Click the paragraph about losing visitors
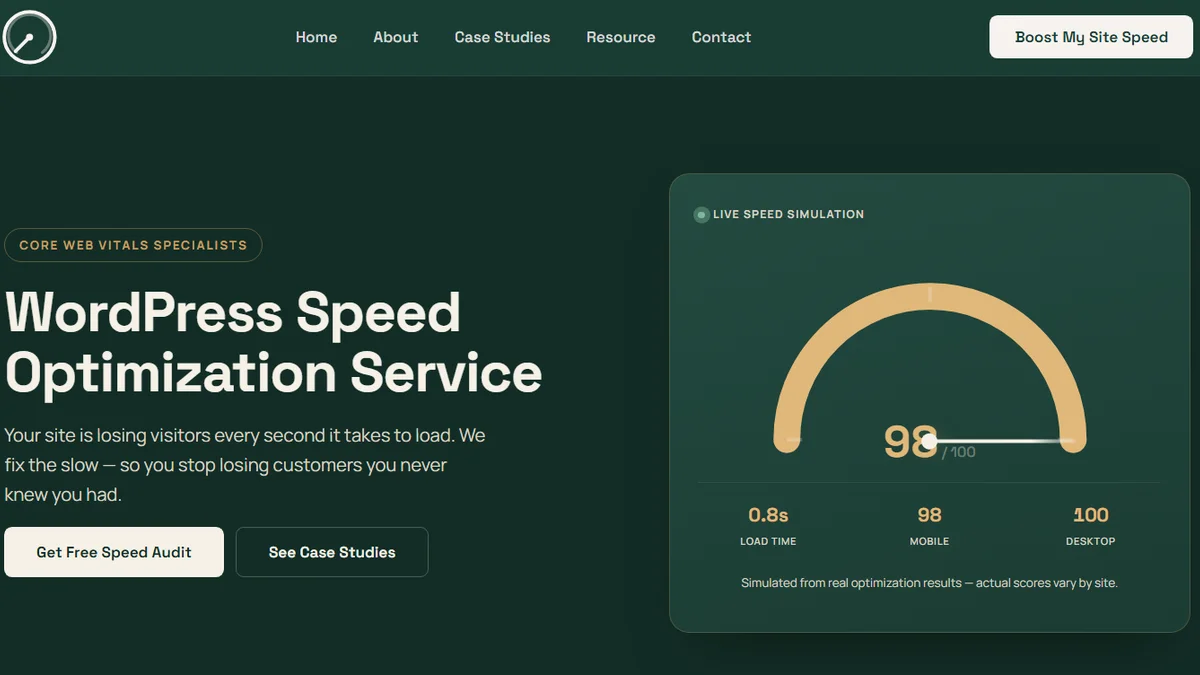The image size is (1200, 675). 245,465
